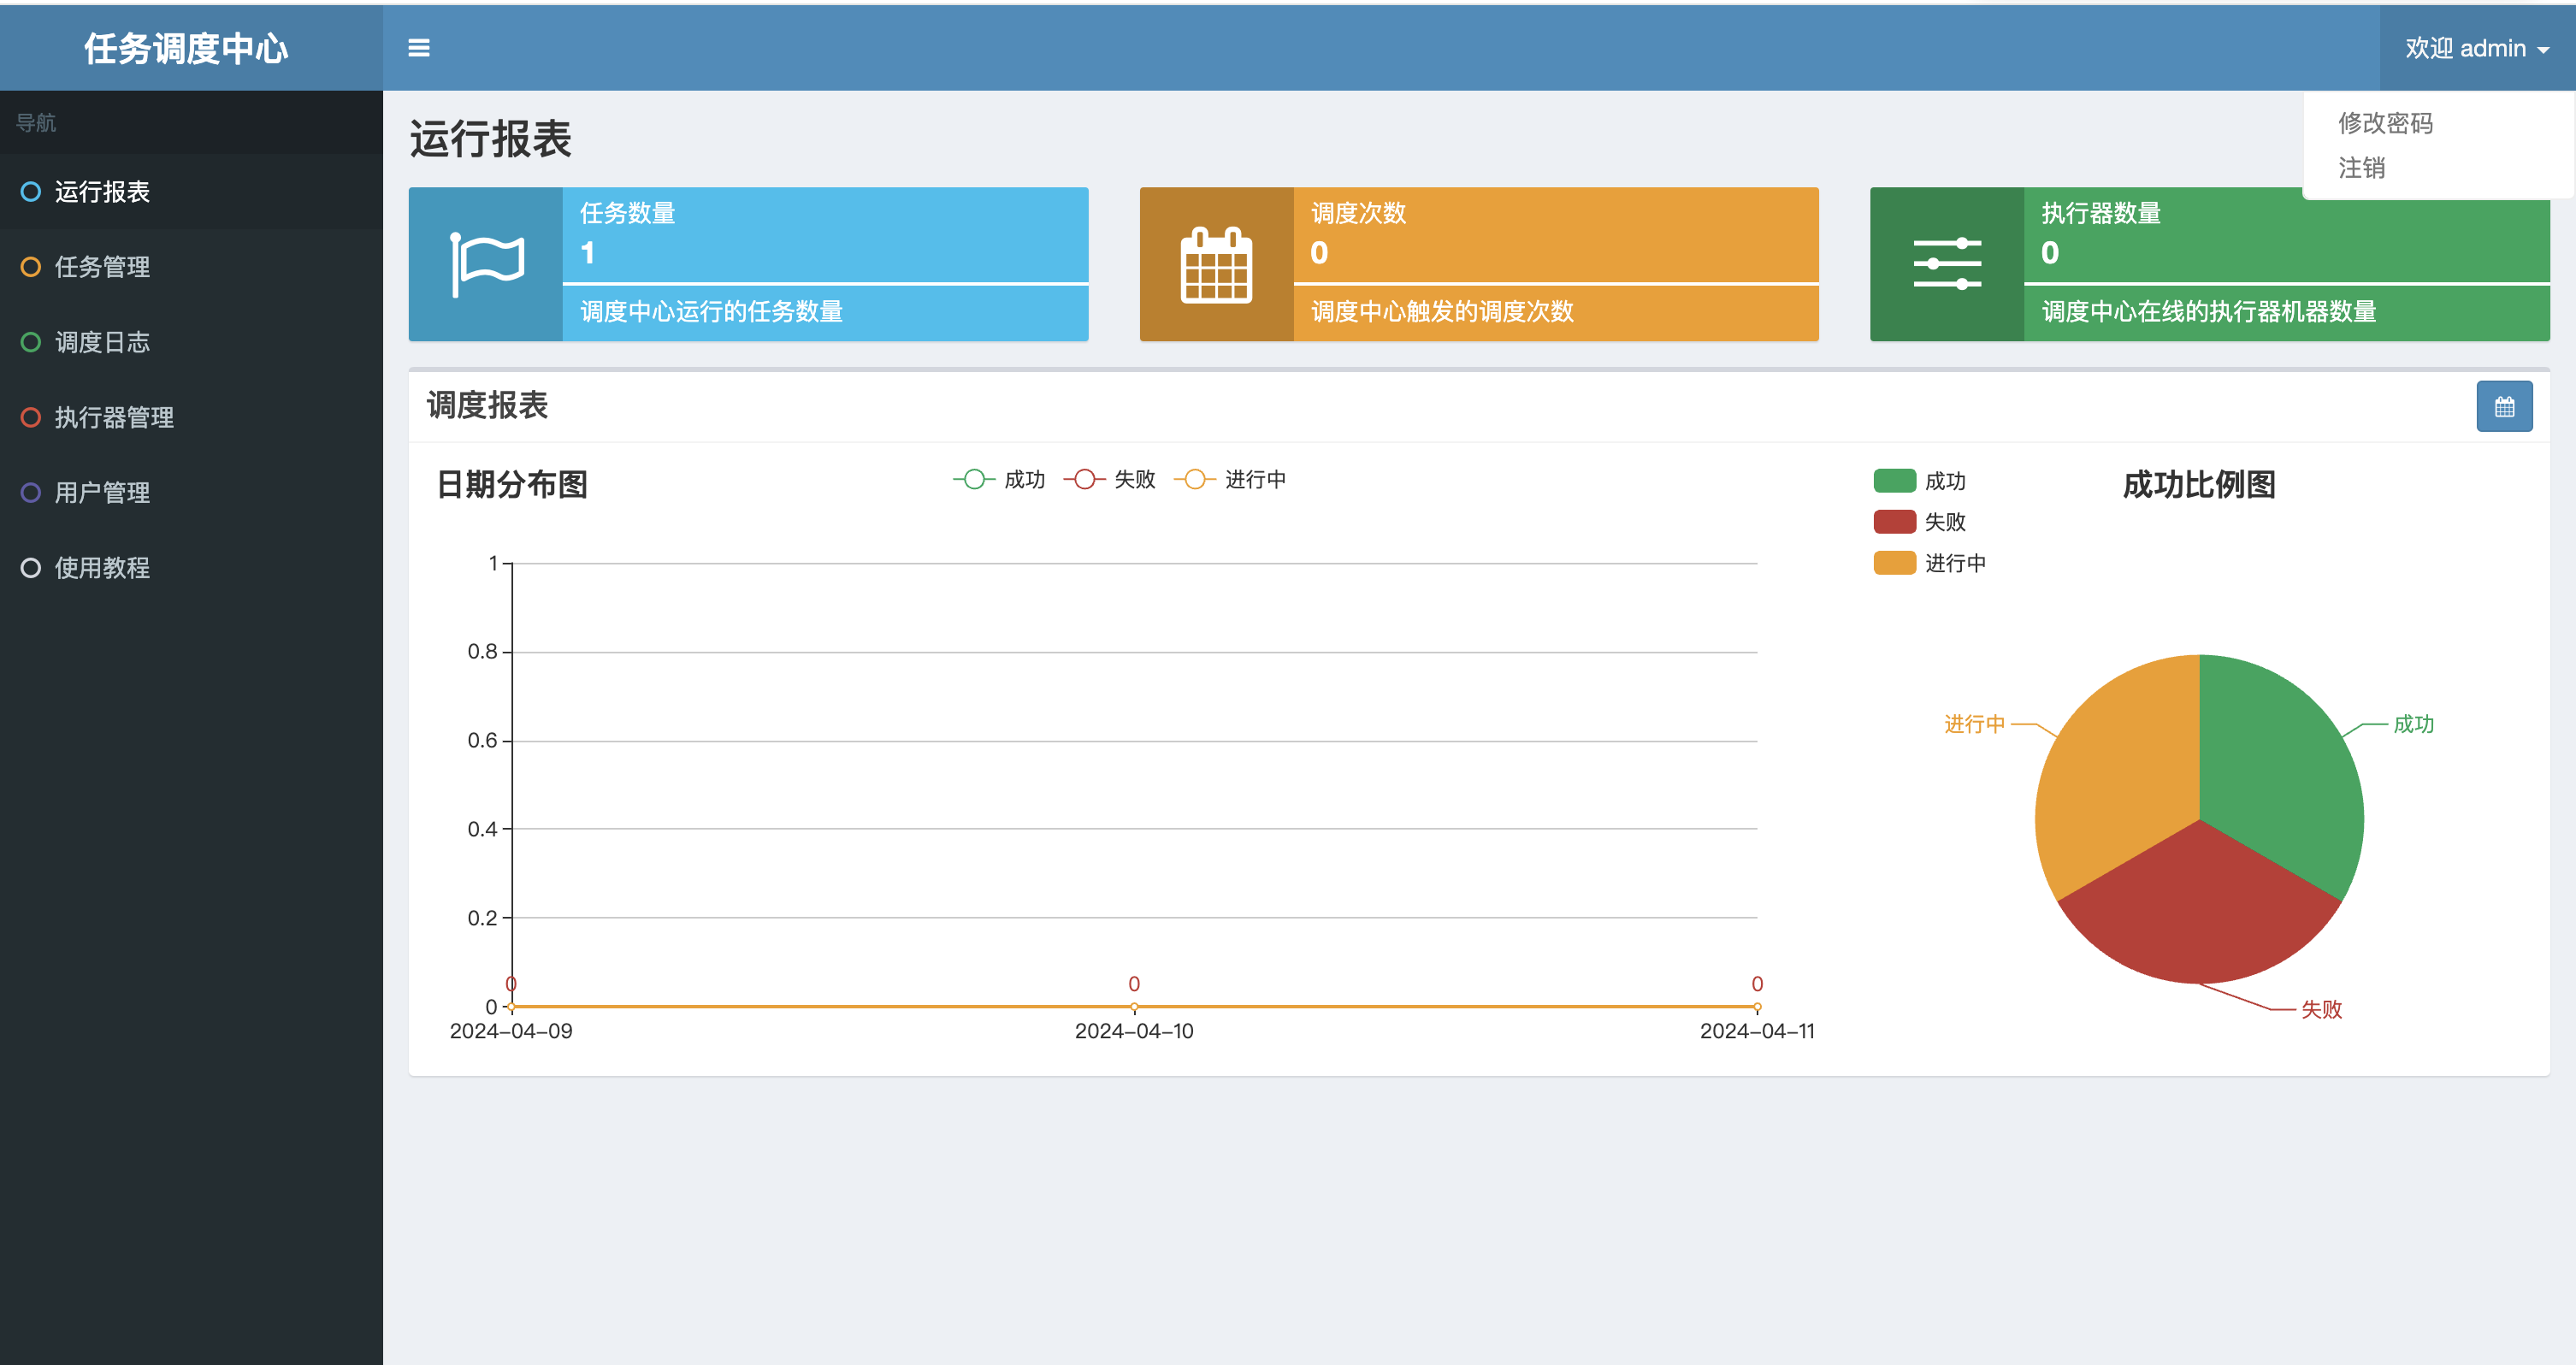Open 执行器管理 in the sidebar
Screen dimensions: 2576x1365
[191, 417]
